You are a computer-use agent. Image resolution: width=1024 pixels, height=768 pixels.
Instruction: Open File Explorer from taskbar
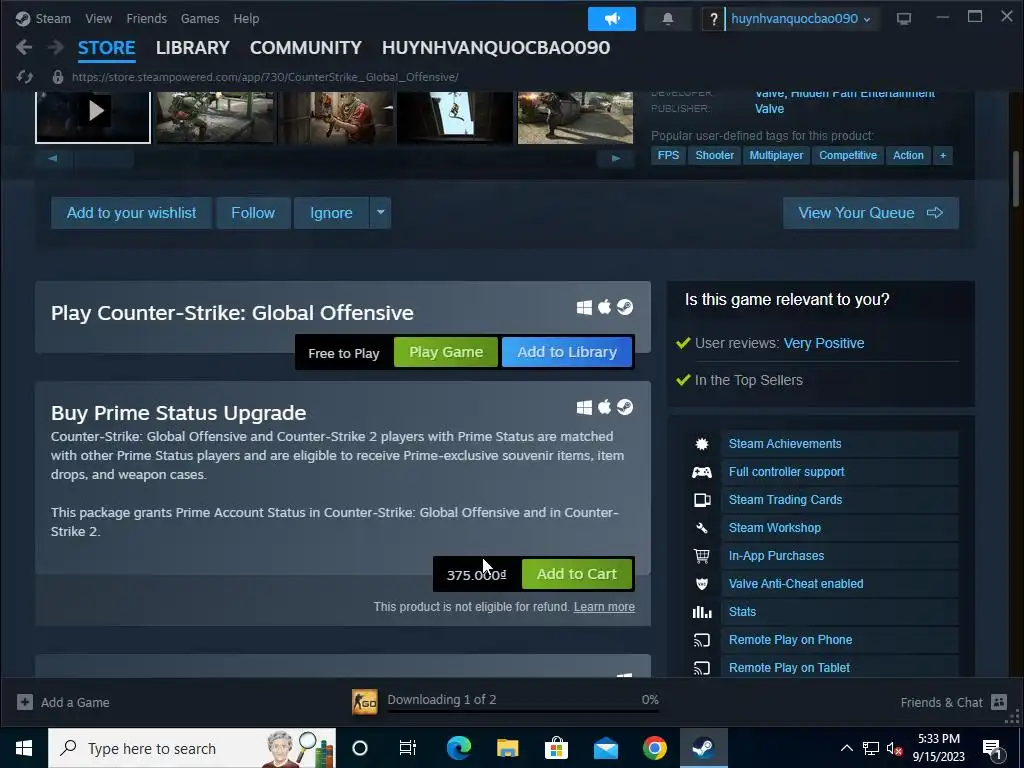(507, 748)
